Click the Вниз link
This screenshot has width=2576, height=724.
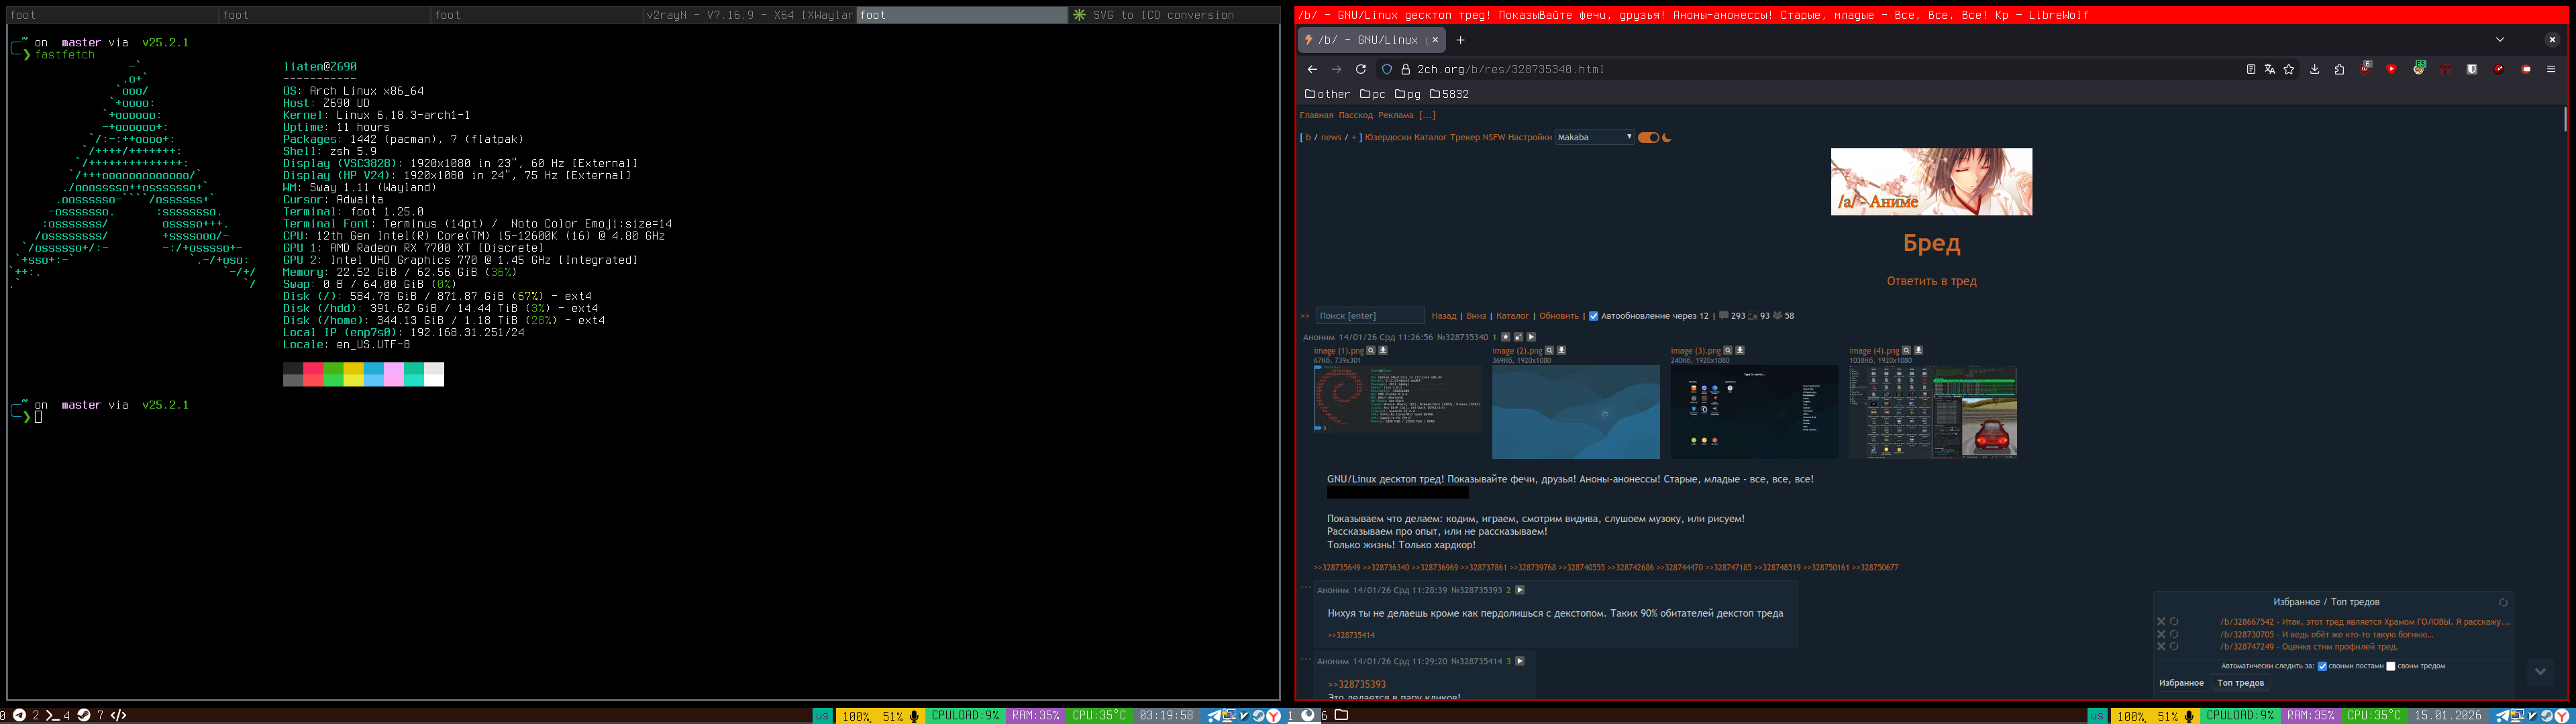1476,316
